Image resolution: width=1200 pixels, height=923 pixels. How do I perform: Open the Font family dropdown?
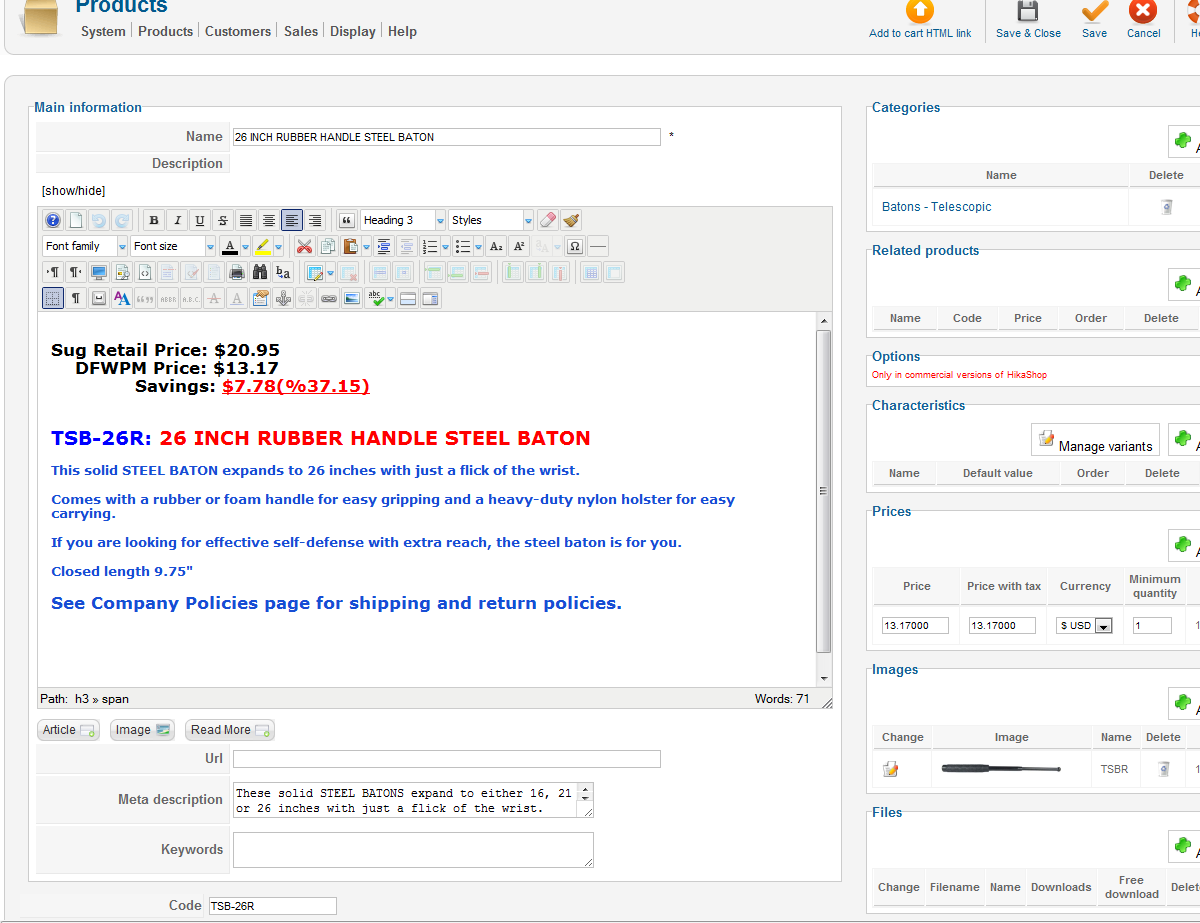pos(86,246)
